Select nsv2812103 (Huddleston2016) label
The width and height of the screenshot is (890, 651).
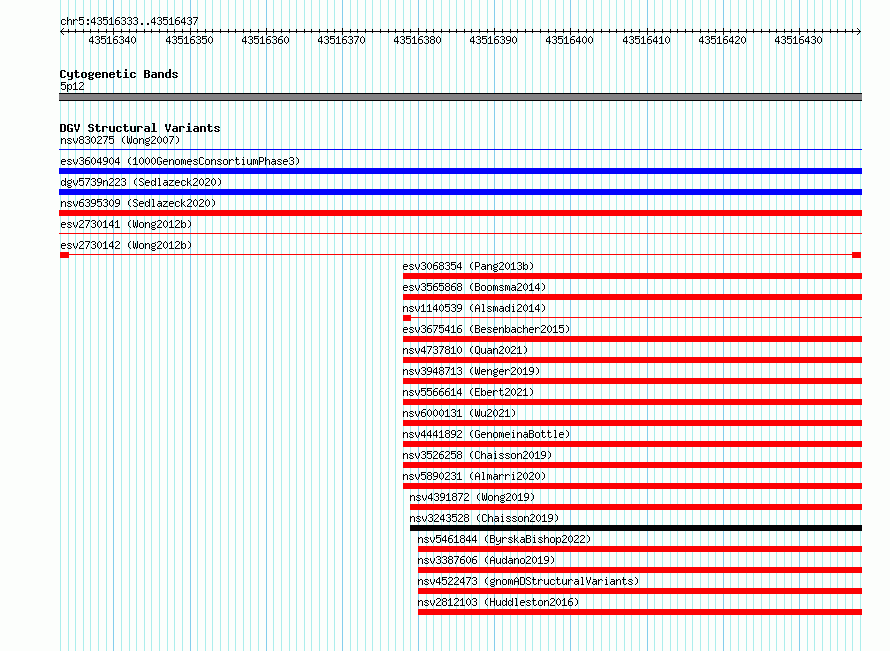pos(498,602)
